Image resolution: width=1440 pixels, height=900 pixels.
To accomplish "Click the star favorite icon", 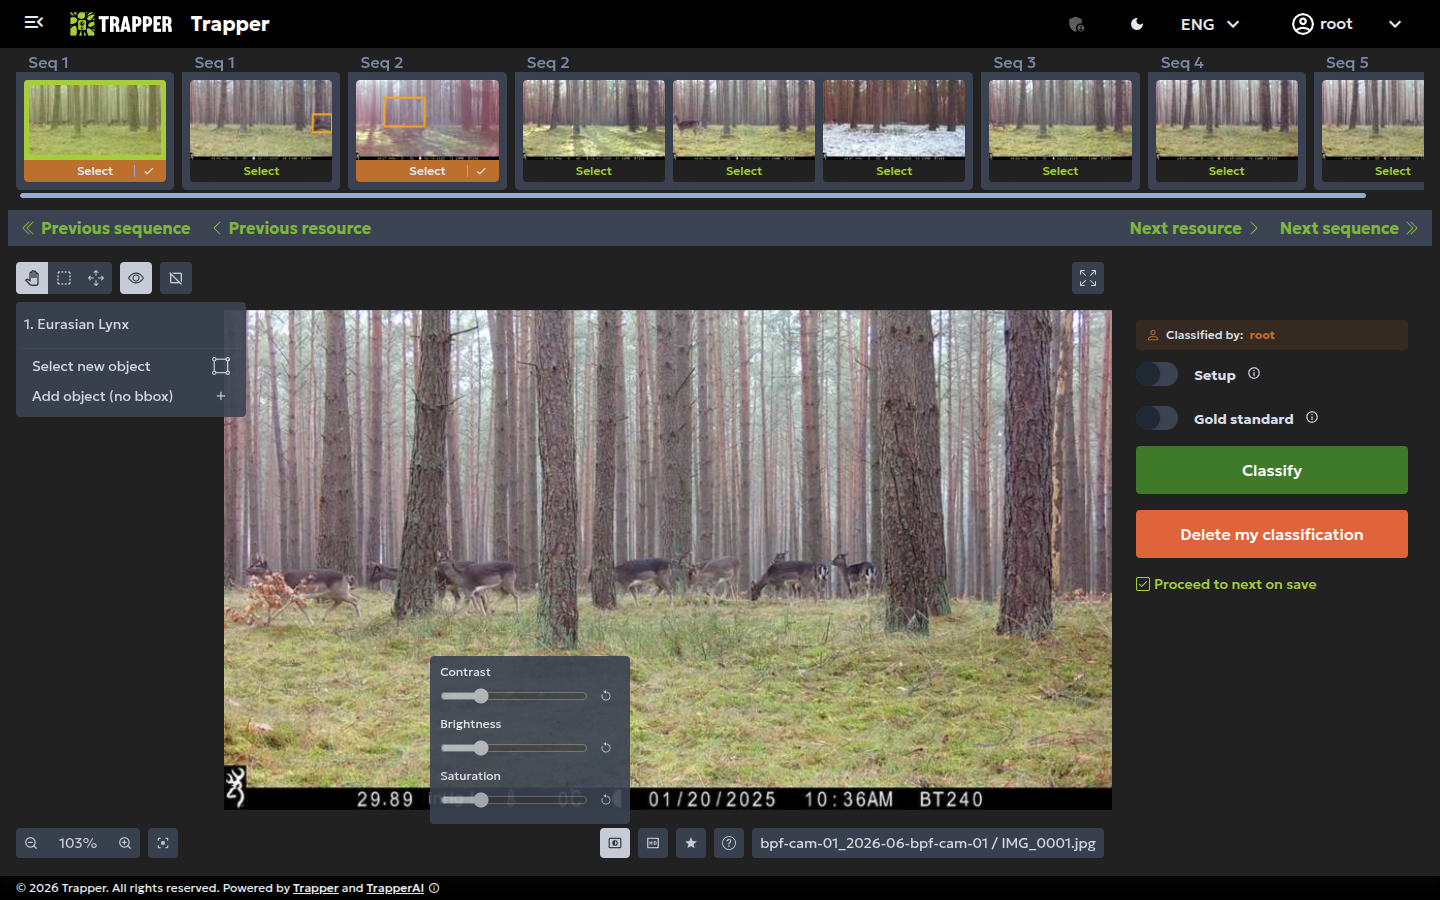I will (x=691, y=843).
